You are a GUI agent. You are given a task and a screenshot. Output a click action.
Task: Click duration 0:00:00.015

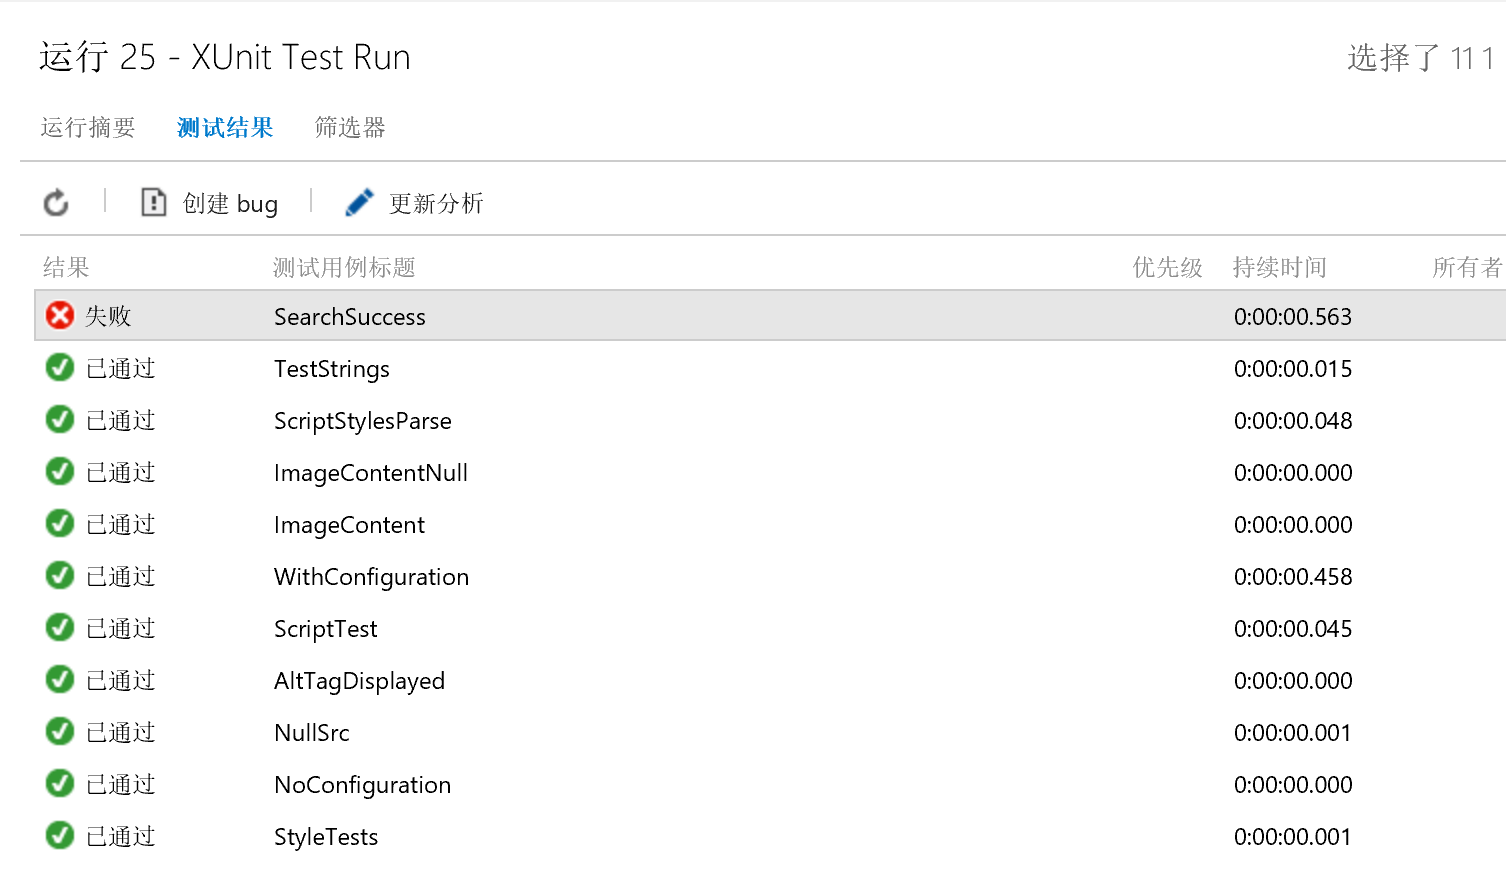[1293, 369]
